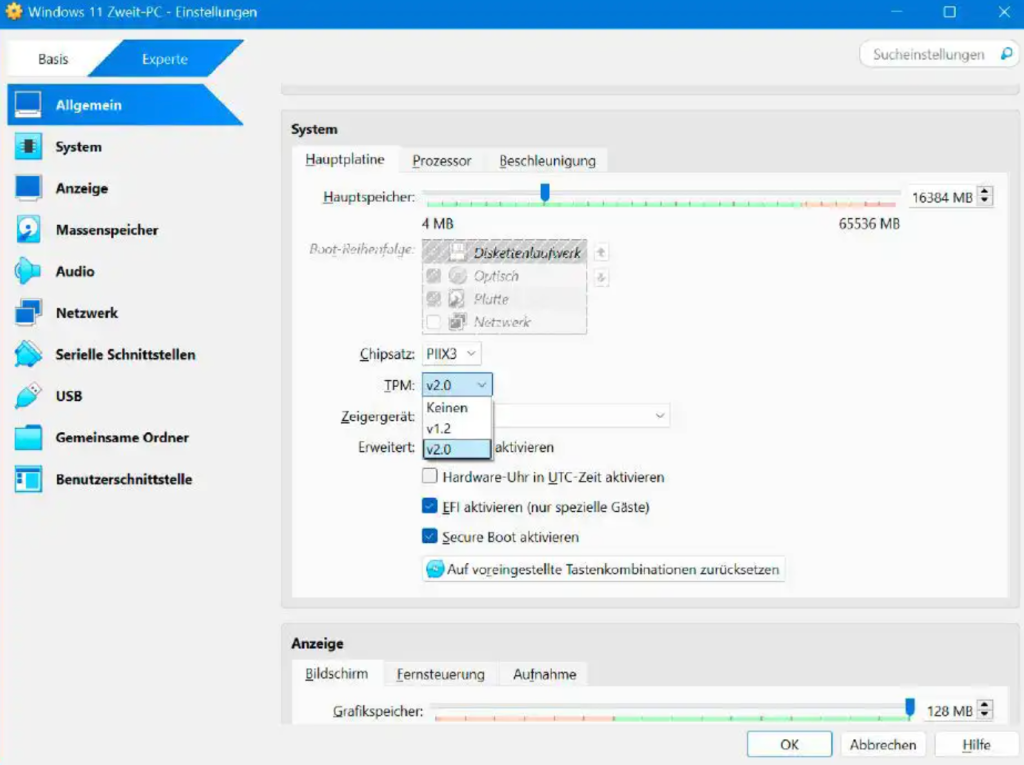Select the USB settings icon
Viewport: 1024px width, 765px height.
click(x=28, y=396)
